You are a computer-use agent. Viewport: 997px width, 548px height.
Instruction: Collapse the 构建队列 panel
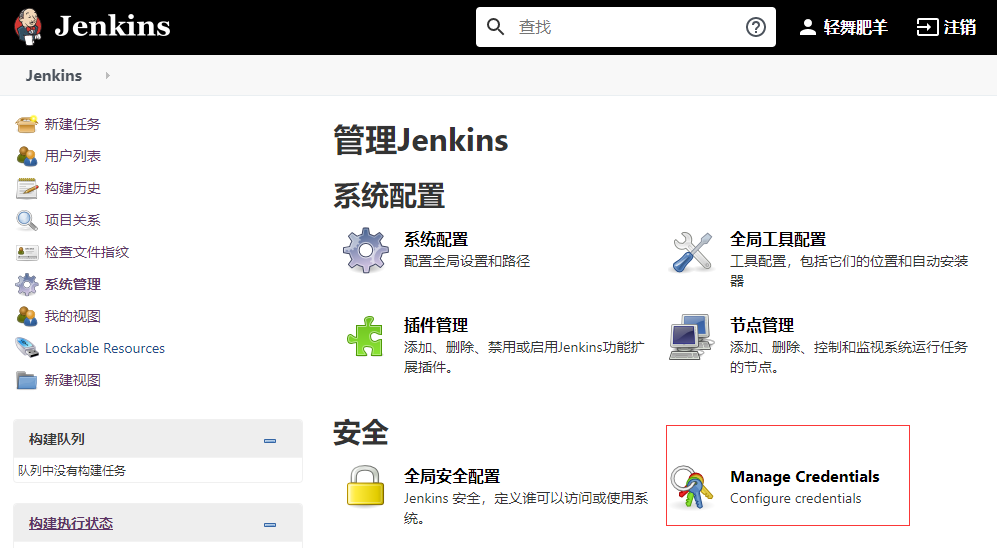point(270,441)
